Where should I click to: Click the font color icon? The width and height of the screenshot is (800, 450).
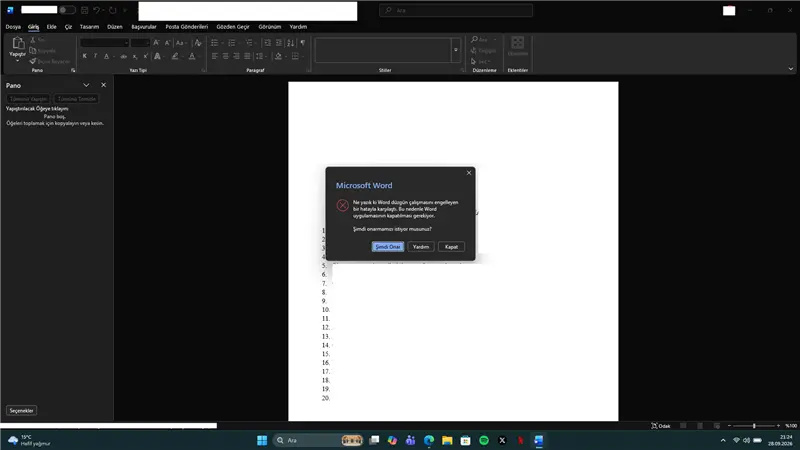[192, 56]
